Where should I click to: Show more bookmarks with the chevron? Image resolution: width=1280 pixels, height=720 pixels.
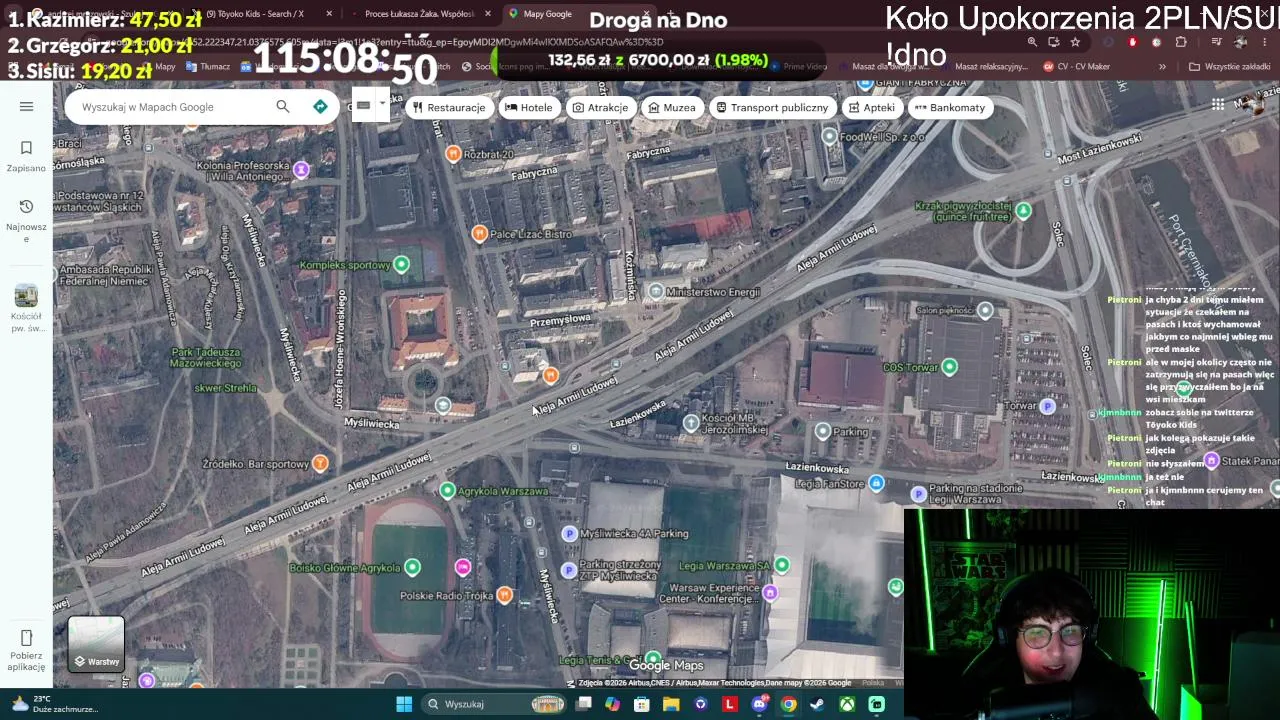tap(1162, 67)
